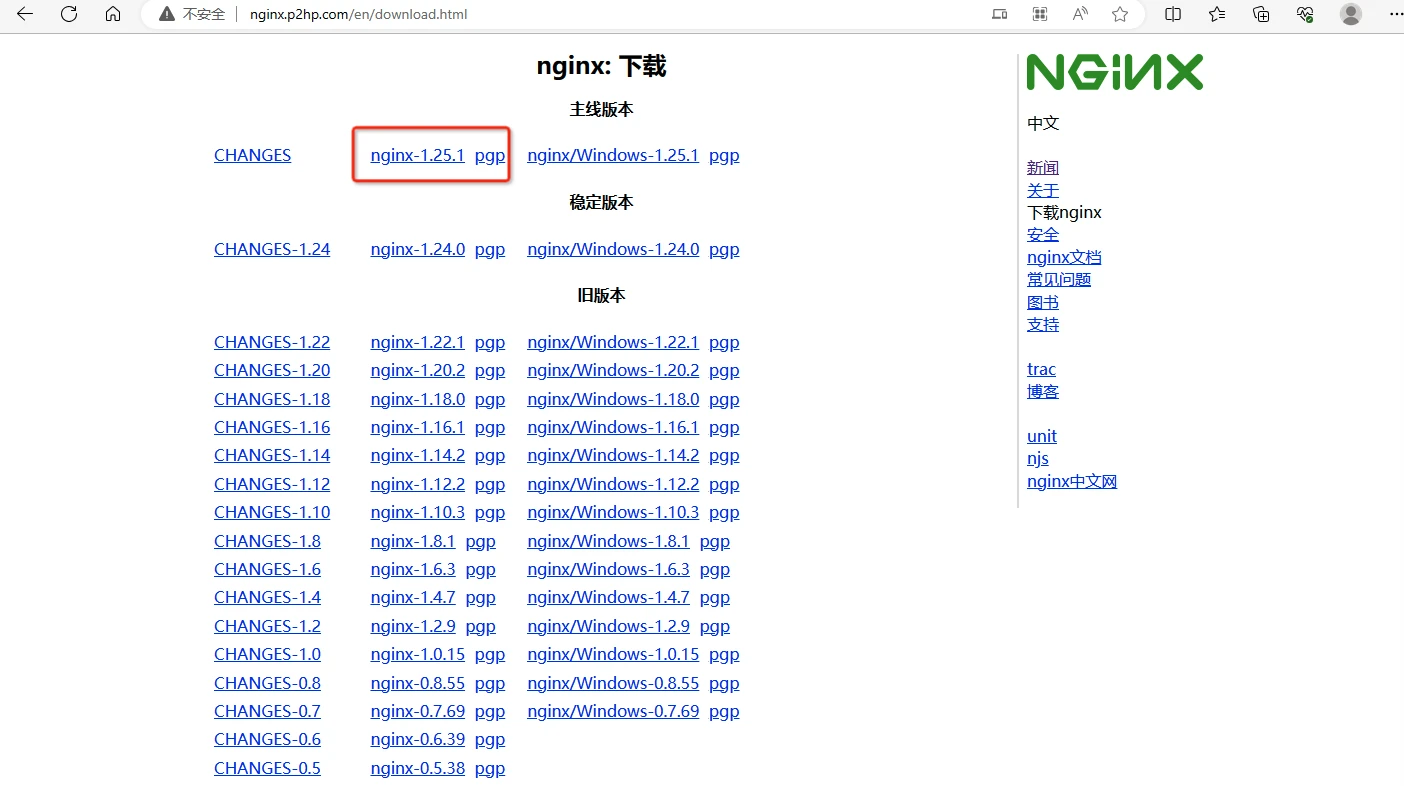Open the Collections icon
The width and height of the screenshot is (1404, 786).
[x=1261, y=14]
